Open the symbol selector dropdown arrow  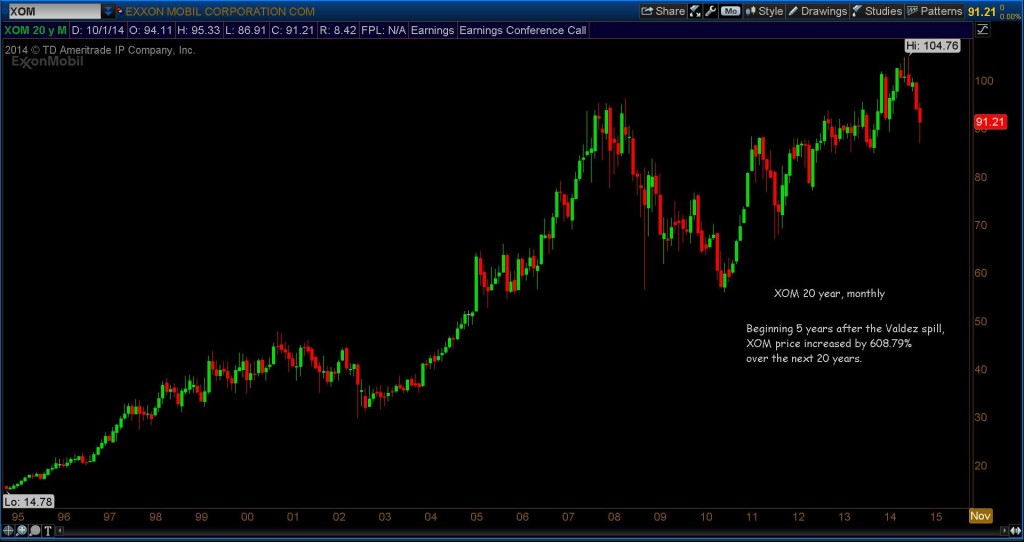[x=108, y=11]
